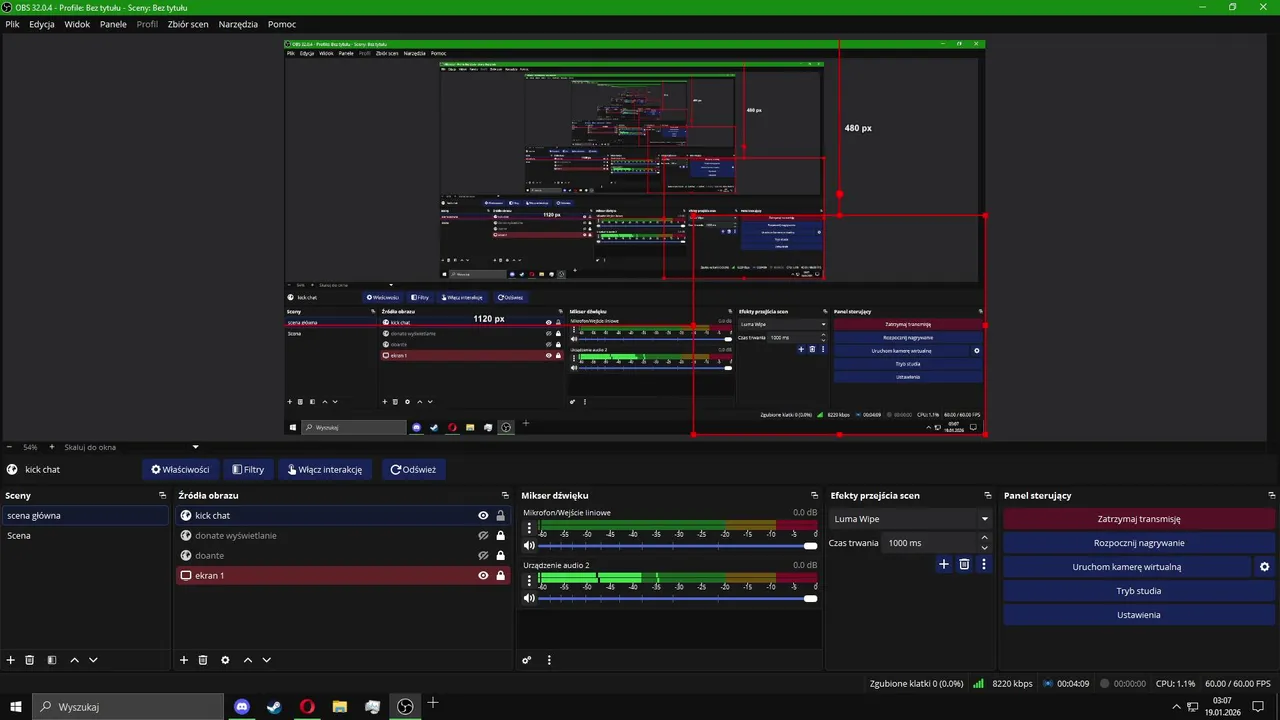Image resolution: width=1280 pixels, height=720 pixels.
Task: Move source up in Źródła obrazu toolbar
Action: click(248, 660)
